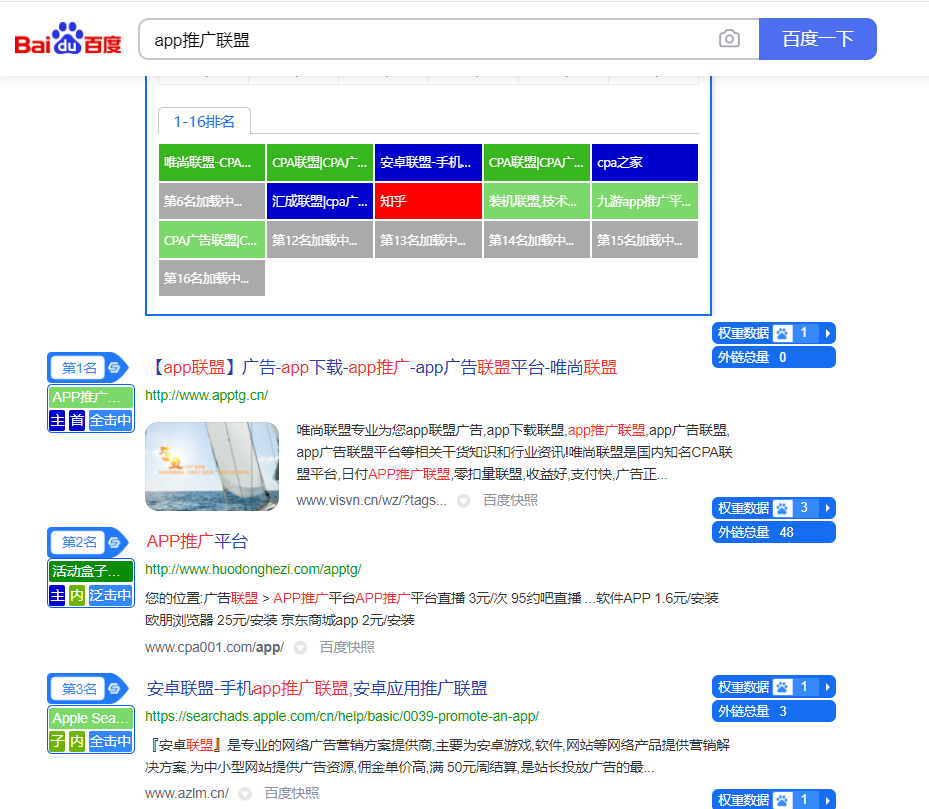Click the 外链总量 3 badge
This screenshot has height=809, width=929.
(774, 711)
